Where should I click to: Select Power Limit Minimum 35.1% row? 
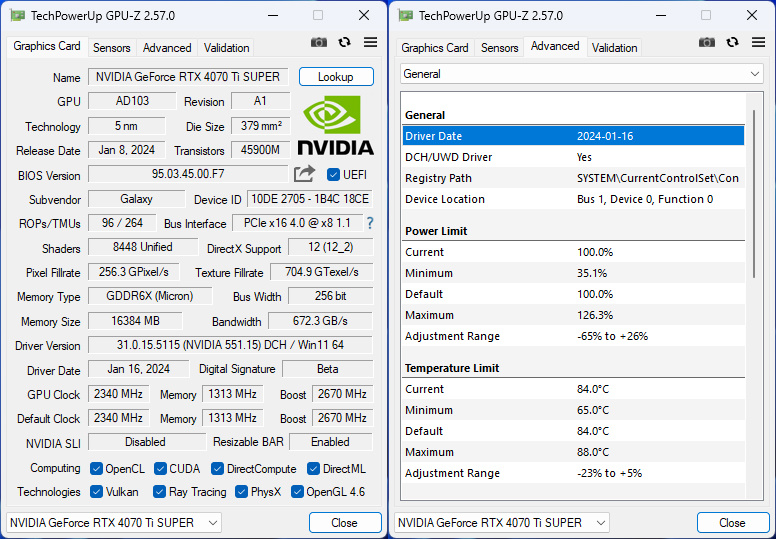click(573, 273)
